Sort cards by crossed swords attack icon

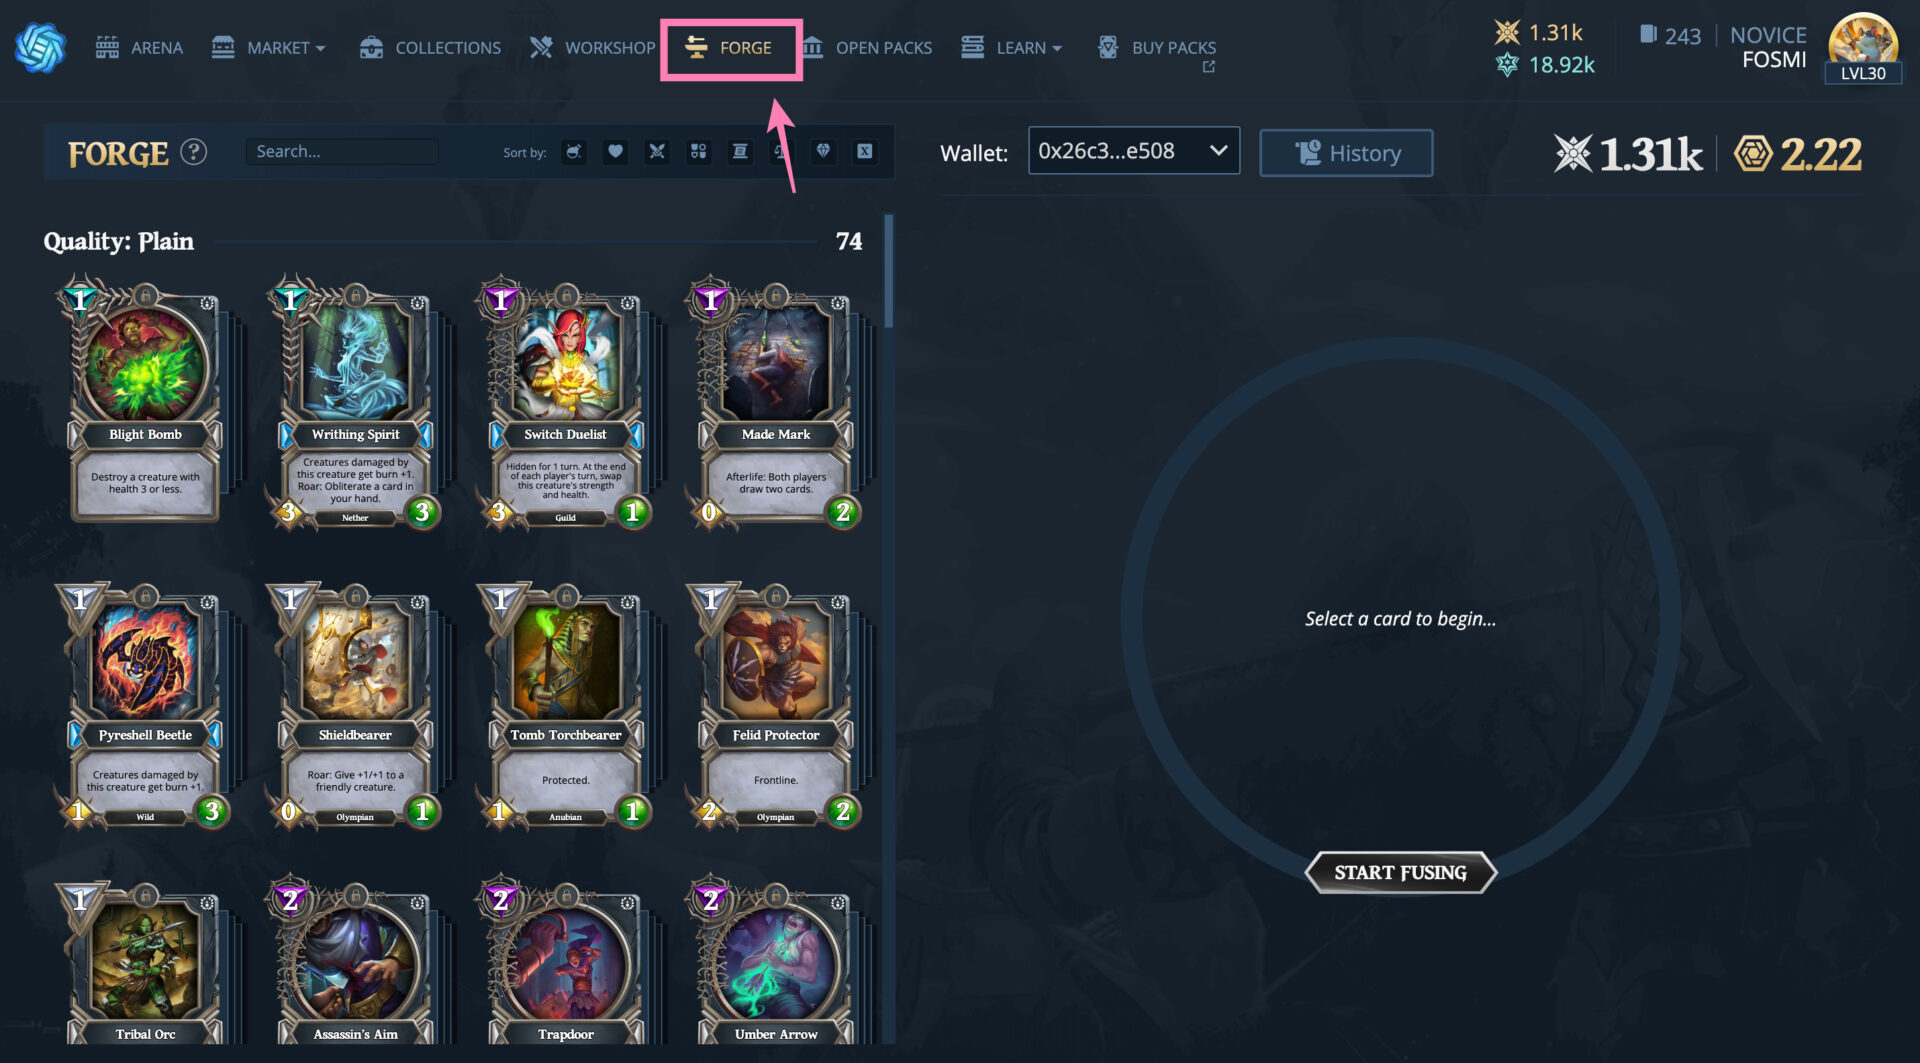tap(657, 152)
